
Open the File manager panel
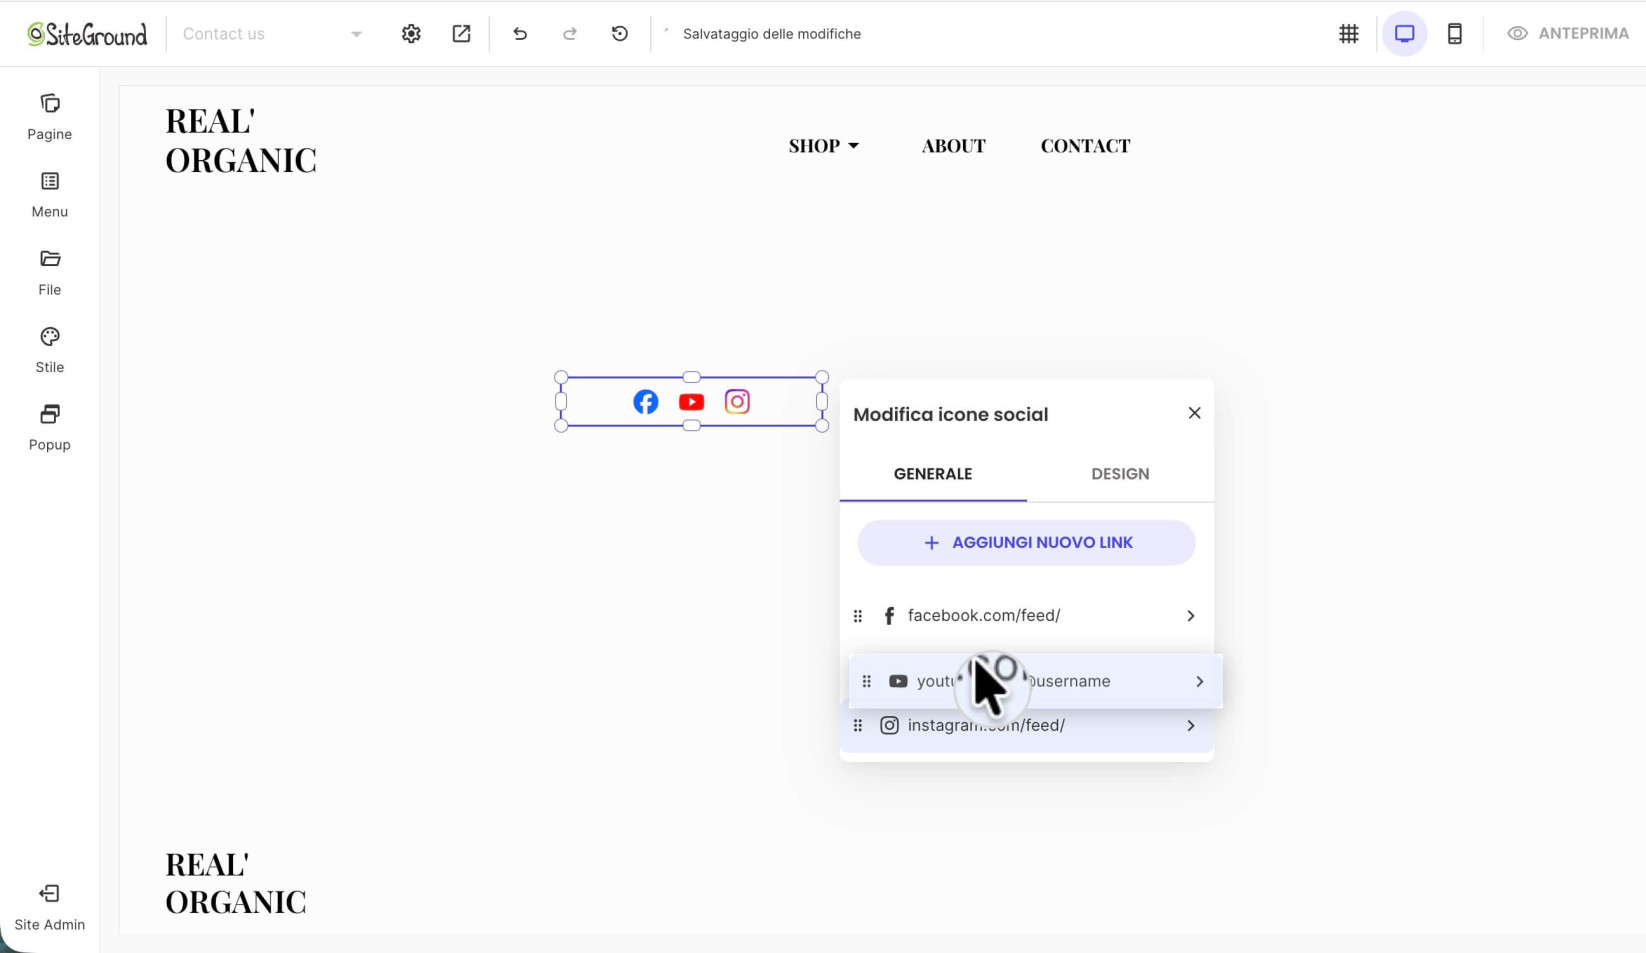click(x=50, y=273)
